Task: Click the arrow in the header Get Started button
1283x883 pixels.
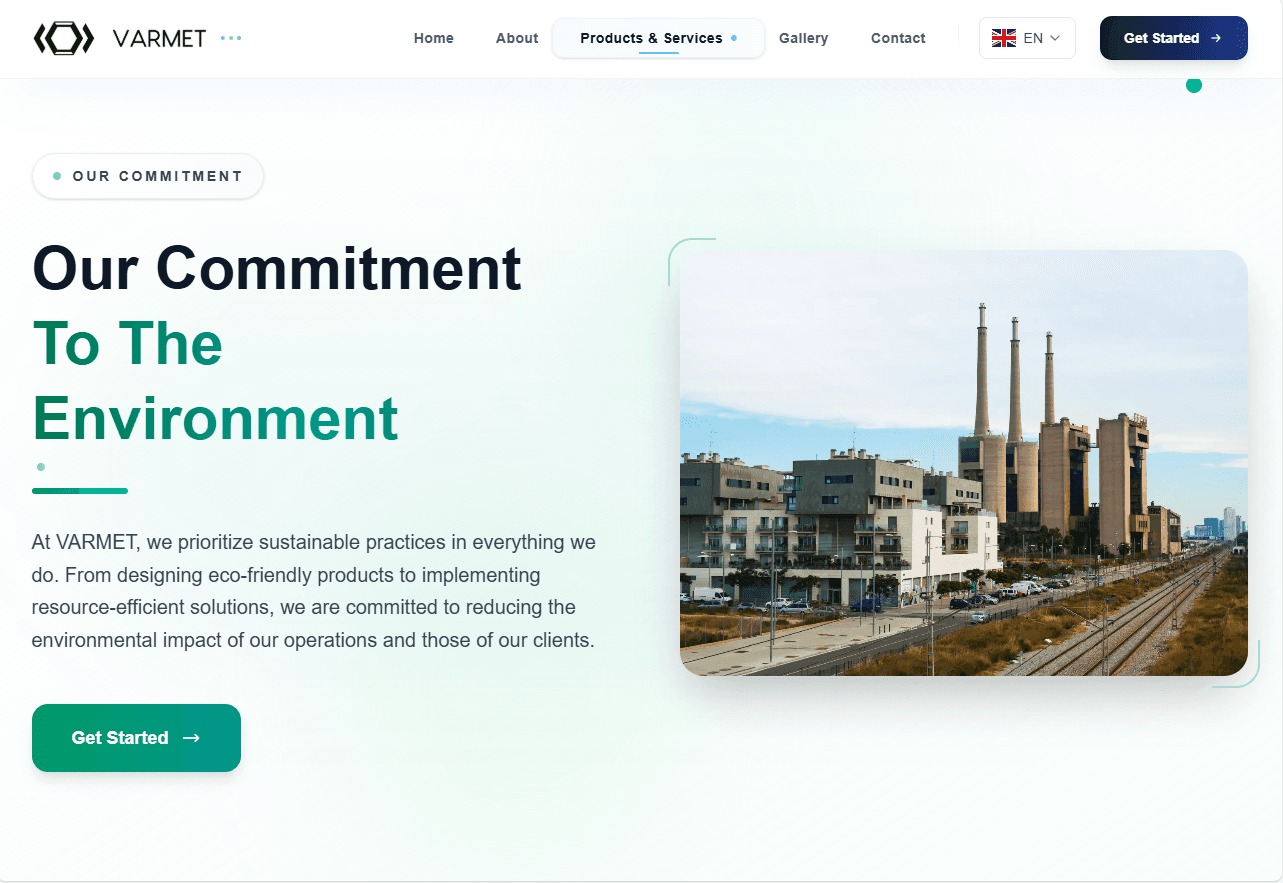Action: [x=1216, y=38]
